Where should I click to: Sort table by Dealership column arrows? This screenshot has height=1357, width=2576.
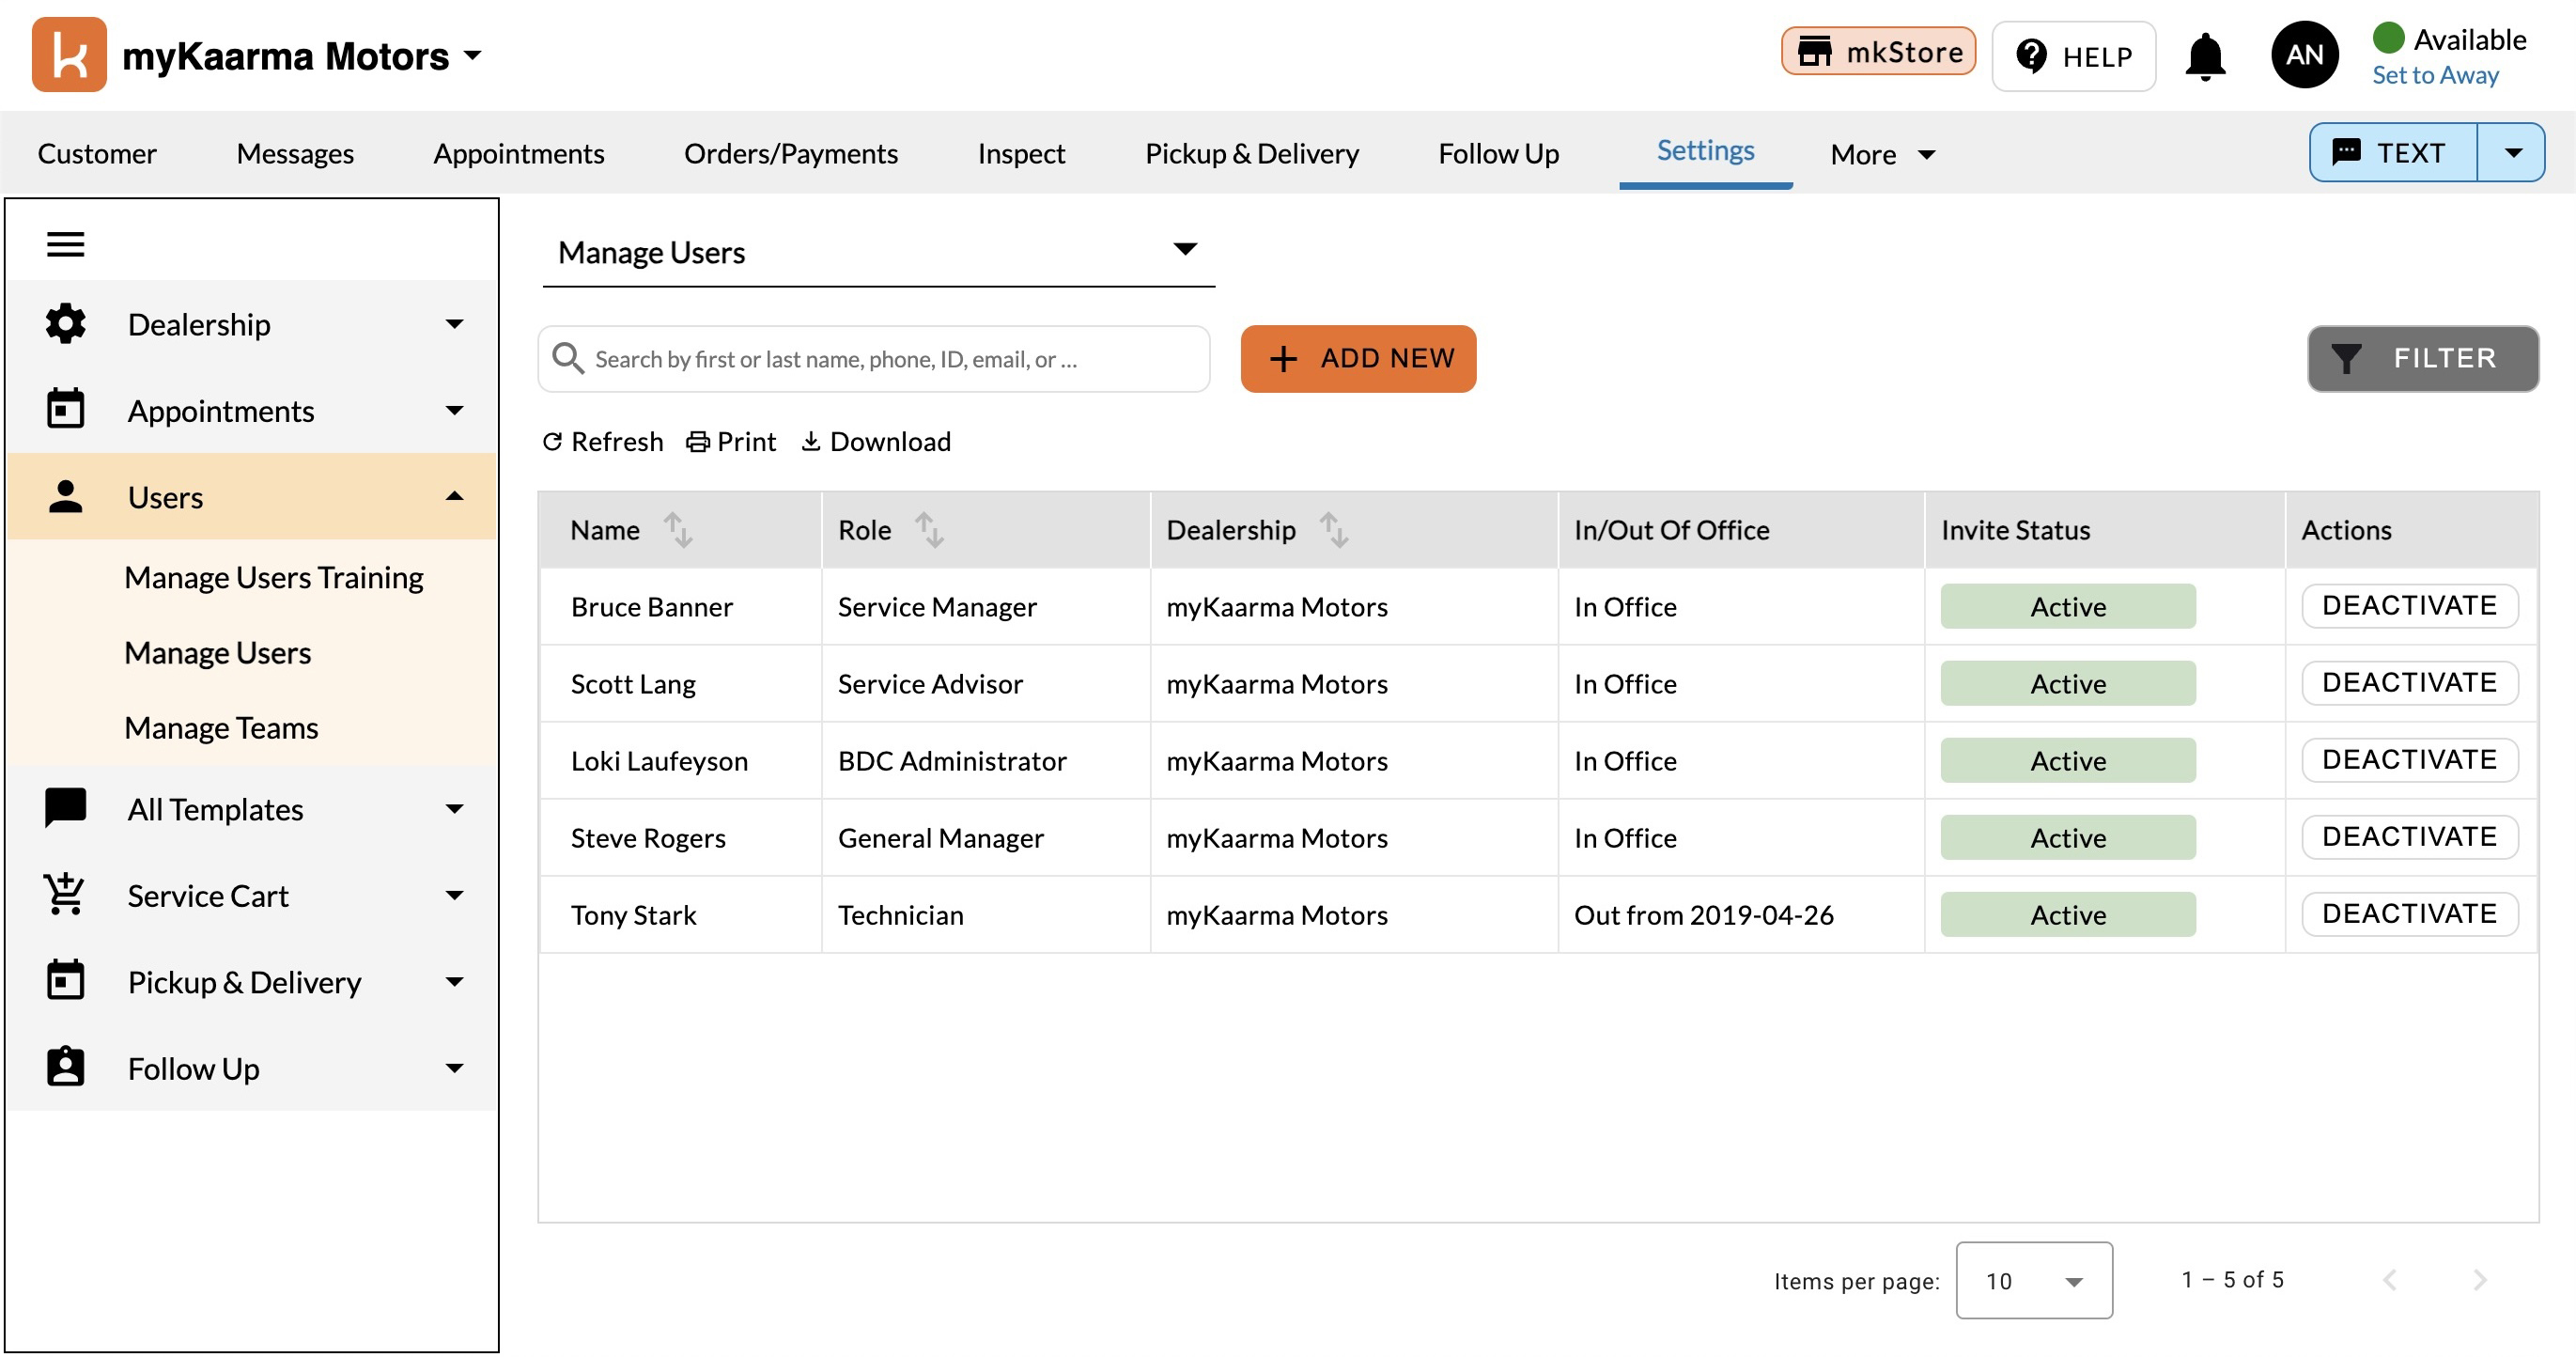pyautogui.click(x=1333, y=529)
